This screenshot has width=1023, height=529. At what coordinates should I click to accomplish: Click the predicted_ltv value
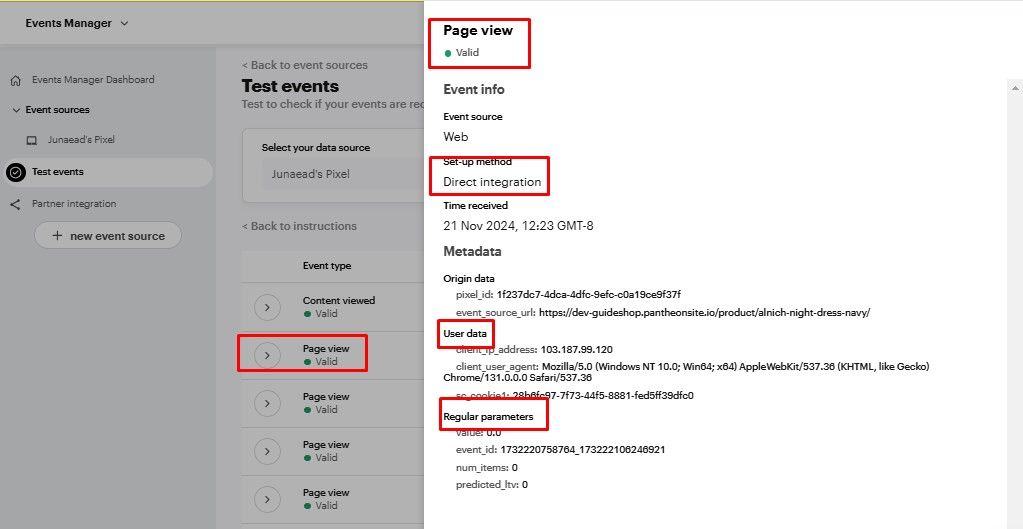(x=525, y=485)
